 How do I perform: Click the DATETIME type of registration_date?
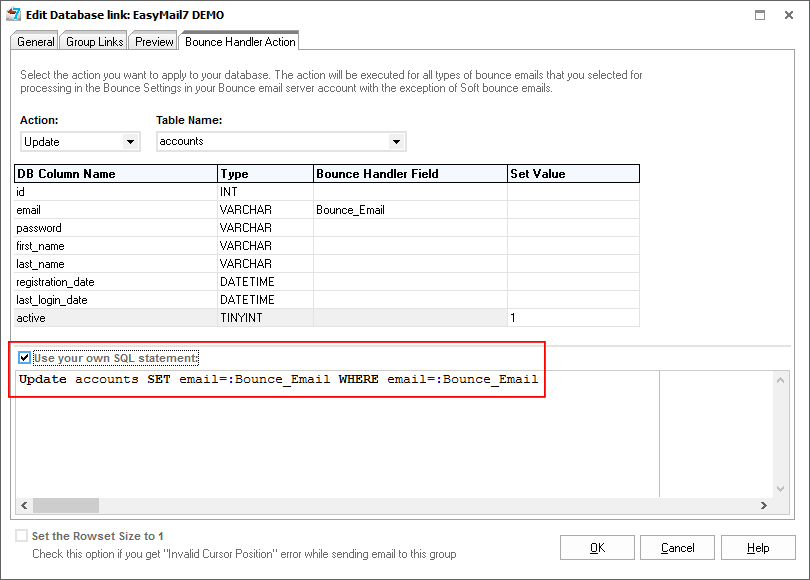[x=266, y=282]
